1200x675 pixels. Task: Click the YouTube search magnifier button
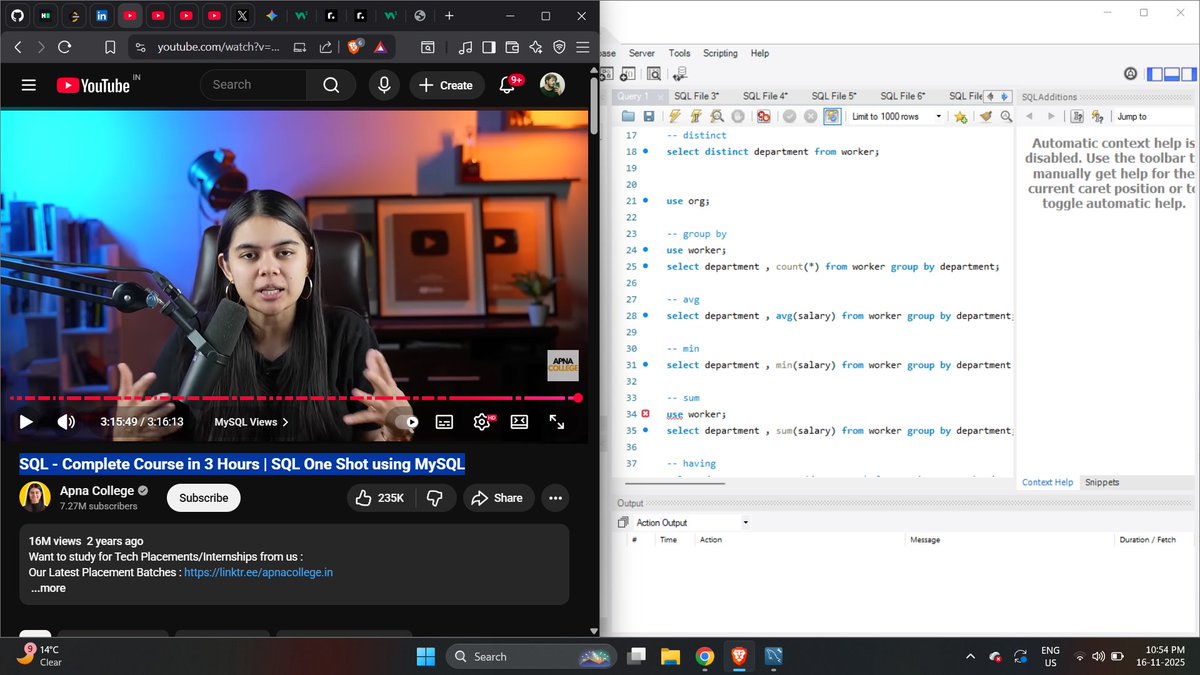point(332,85)
